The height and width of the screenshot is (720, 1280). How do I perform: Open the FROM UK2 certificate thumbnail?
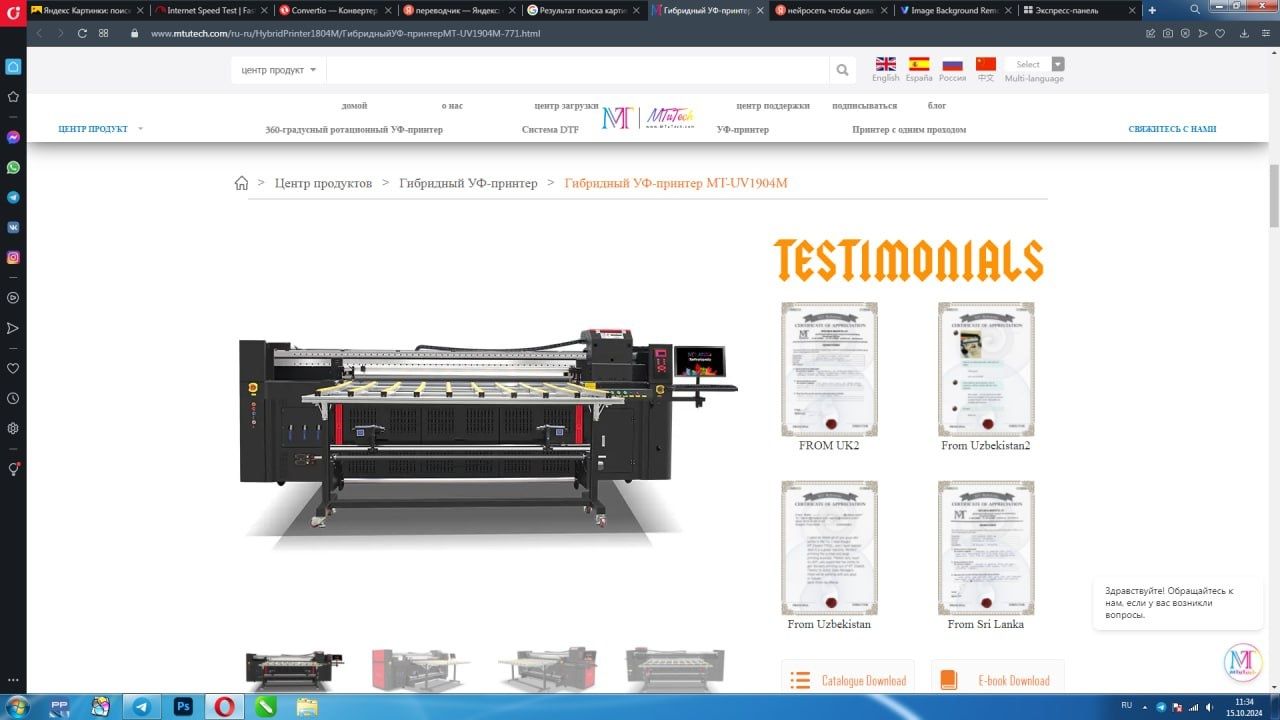829,369
